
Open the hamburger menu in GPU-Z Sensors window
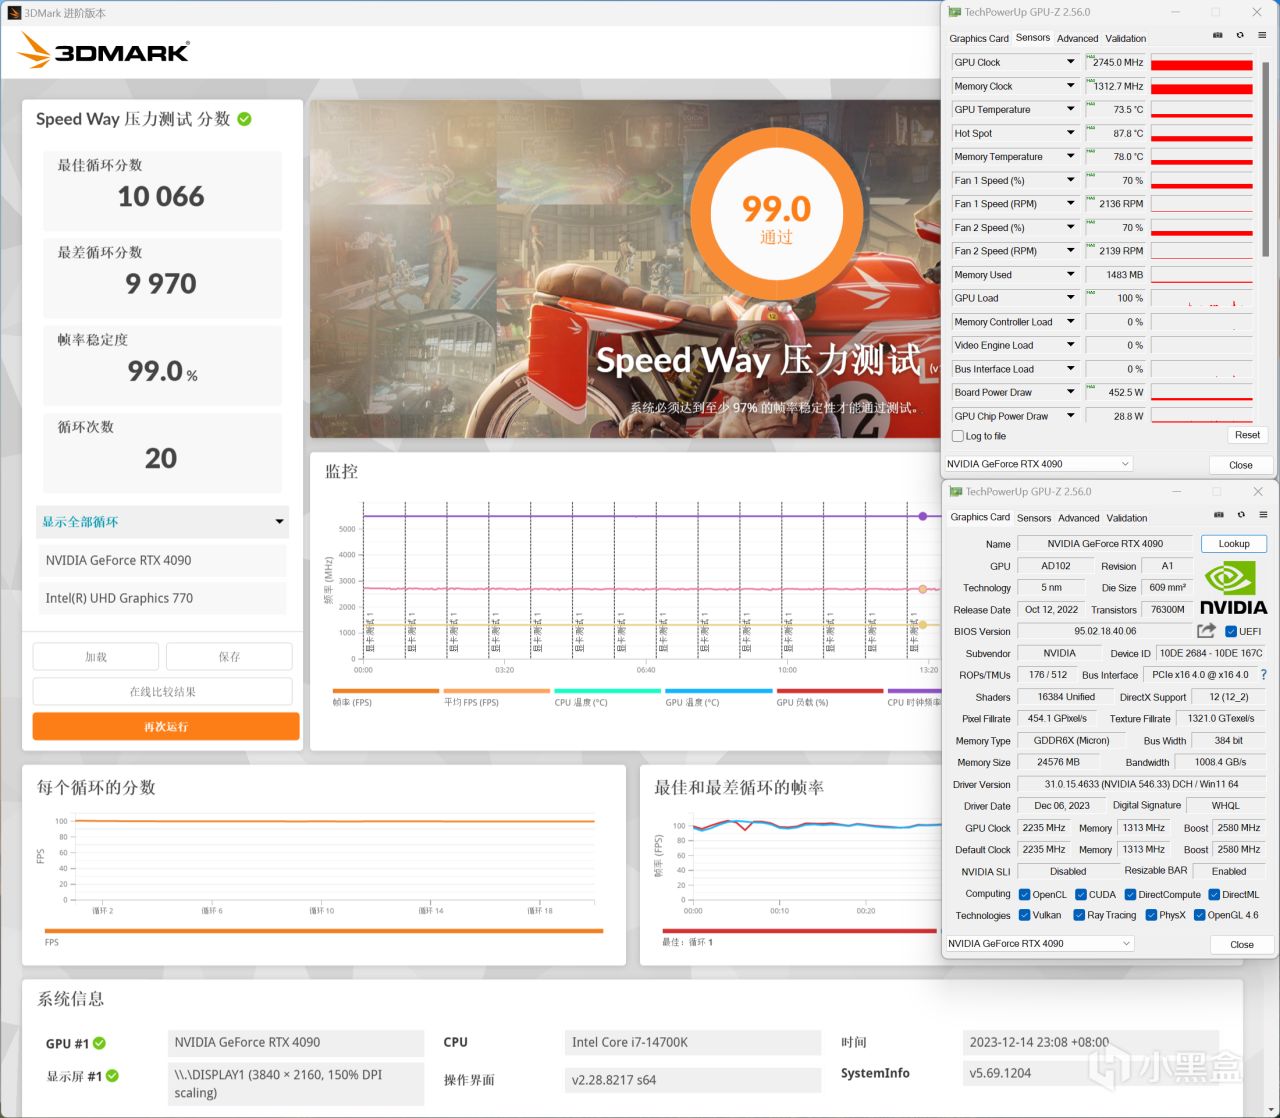coord(1262,35)
